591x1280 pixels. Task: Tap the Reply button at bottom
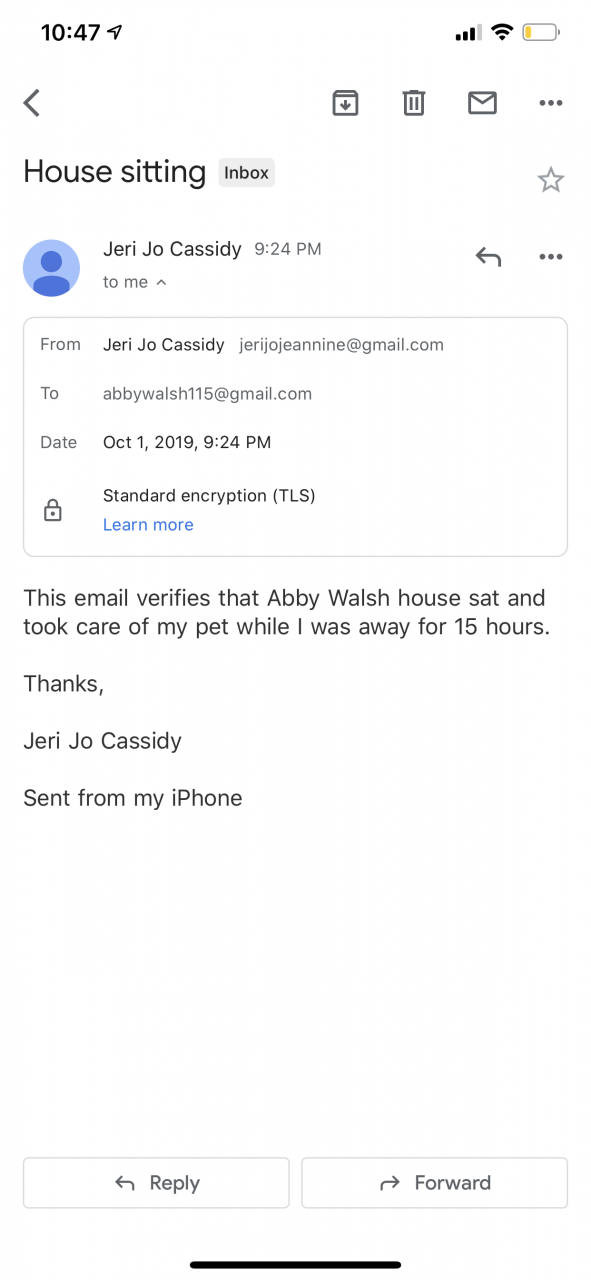(156, 1183)
